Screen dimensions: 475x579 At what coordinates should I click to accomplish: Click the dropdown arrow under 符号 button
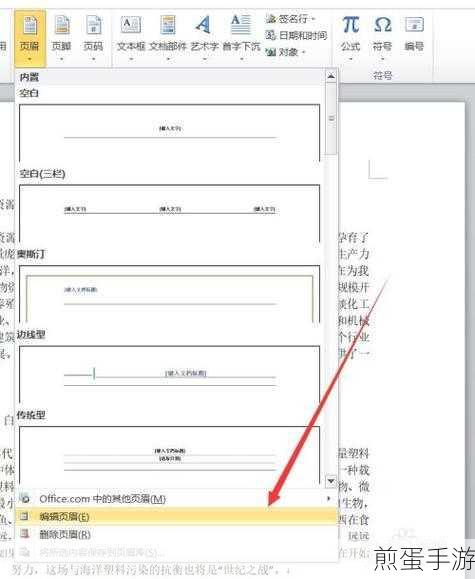[x=383, y=59]
